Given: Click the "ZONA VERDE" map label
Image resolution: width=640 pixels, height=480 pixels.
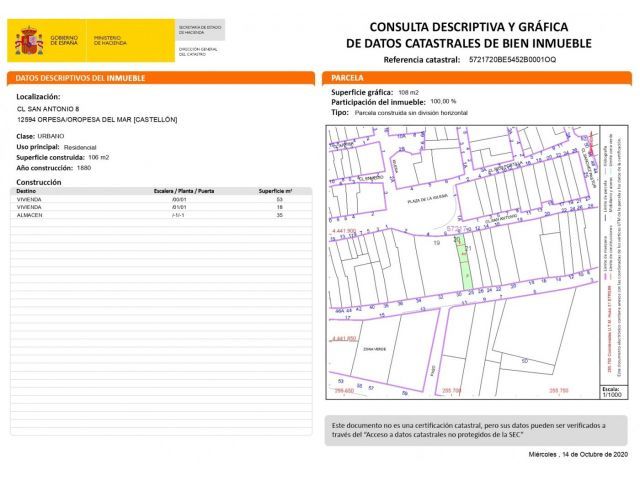Looking at the screenshot, I should [x=374, y=349].
